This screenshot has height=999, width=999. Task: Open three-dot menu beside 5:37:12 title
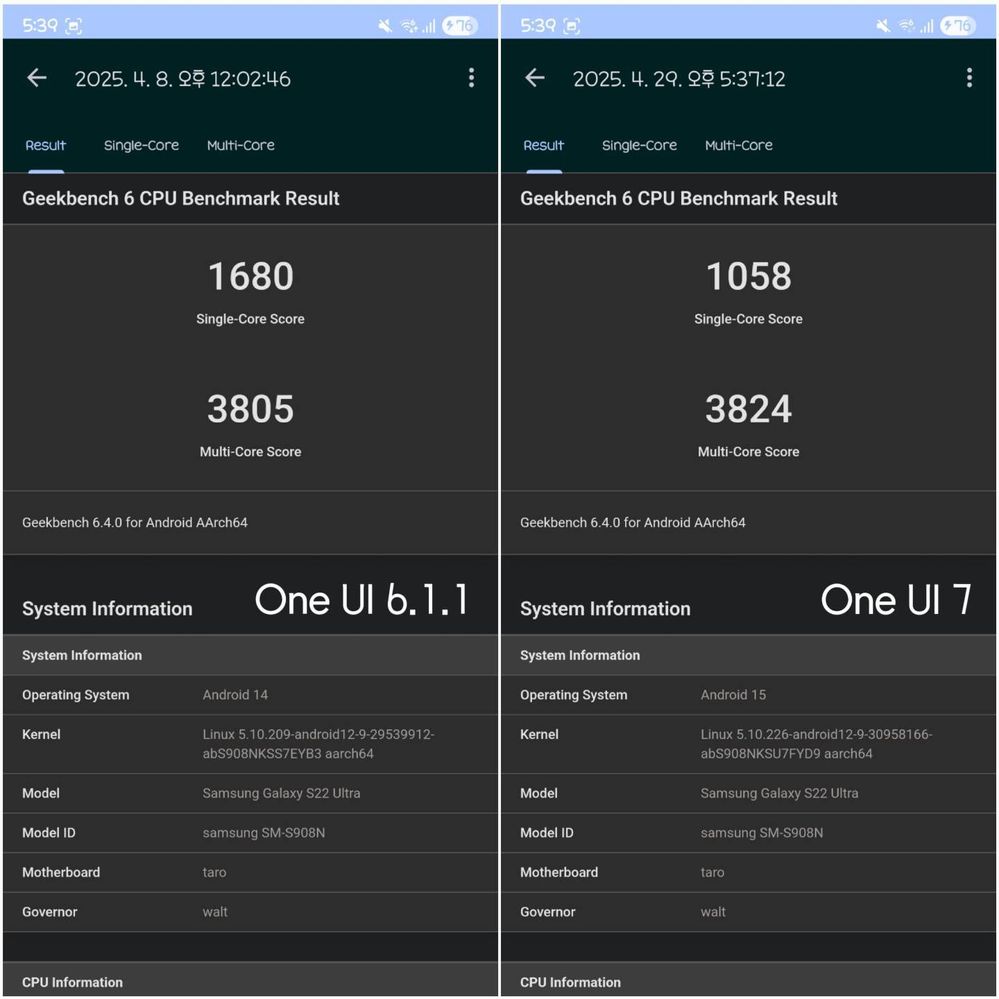point(969,78)
